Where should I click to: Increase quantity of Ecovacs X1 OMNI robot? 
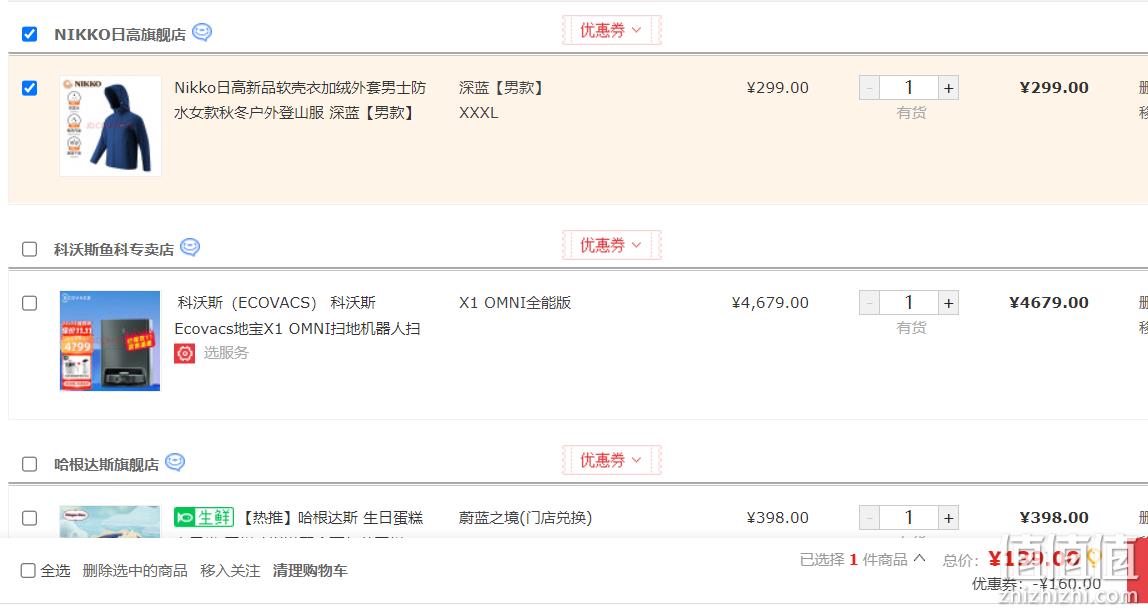(948, 302)
